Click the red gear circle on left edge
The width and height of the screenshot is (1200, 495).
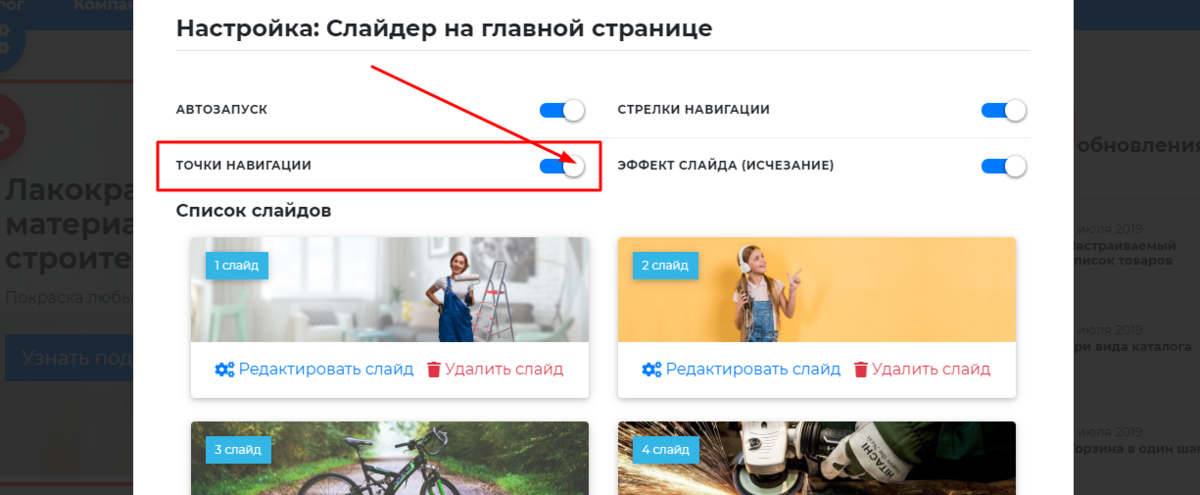9,130
